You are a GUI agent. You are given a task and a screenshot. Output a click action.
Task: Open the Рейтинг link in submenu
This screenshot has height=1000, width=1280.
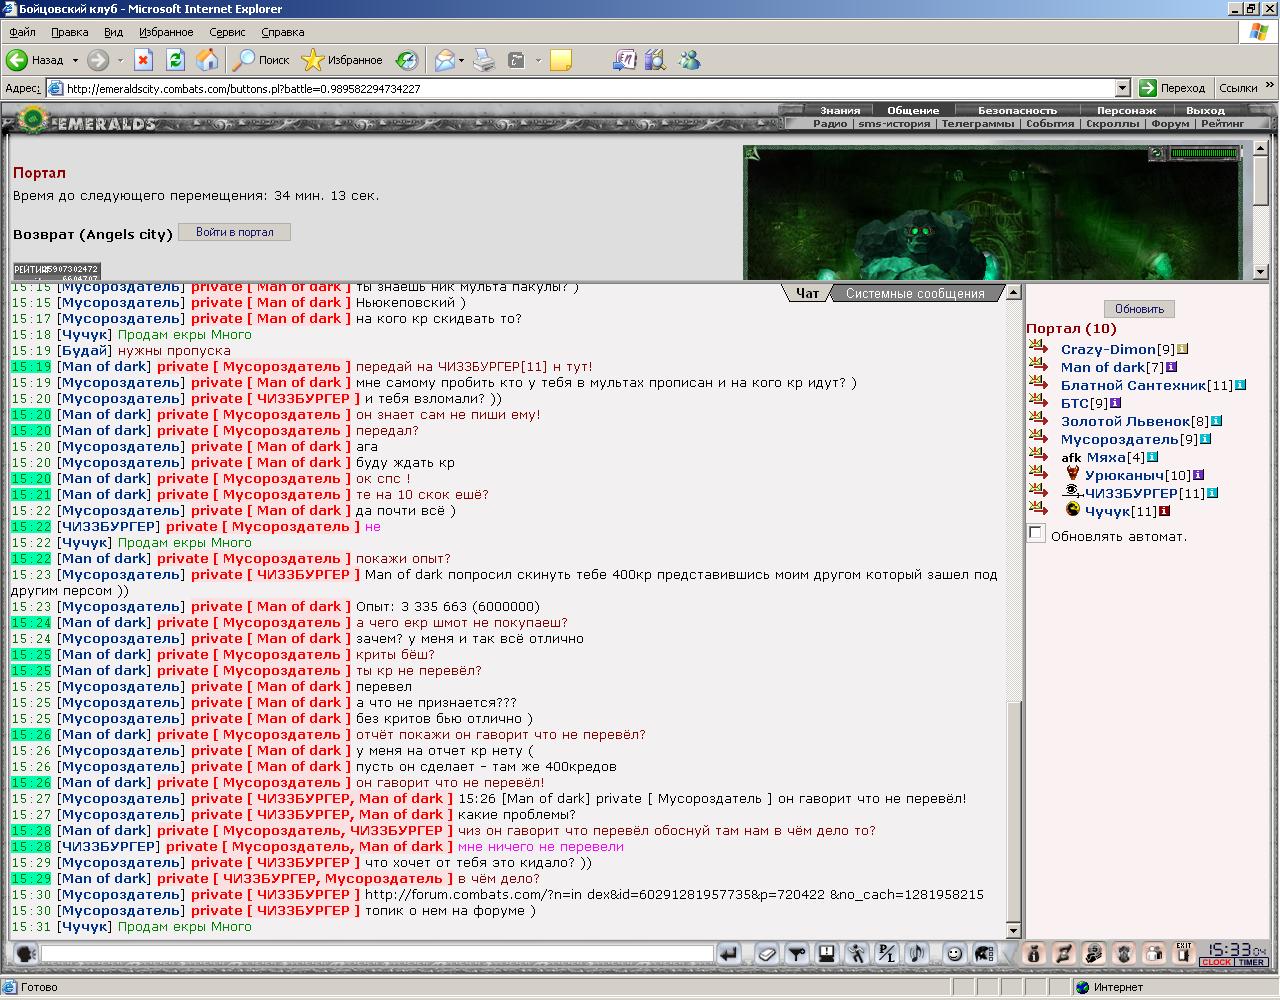1222,124
